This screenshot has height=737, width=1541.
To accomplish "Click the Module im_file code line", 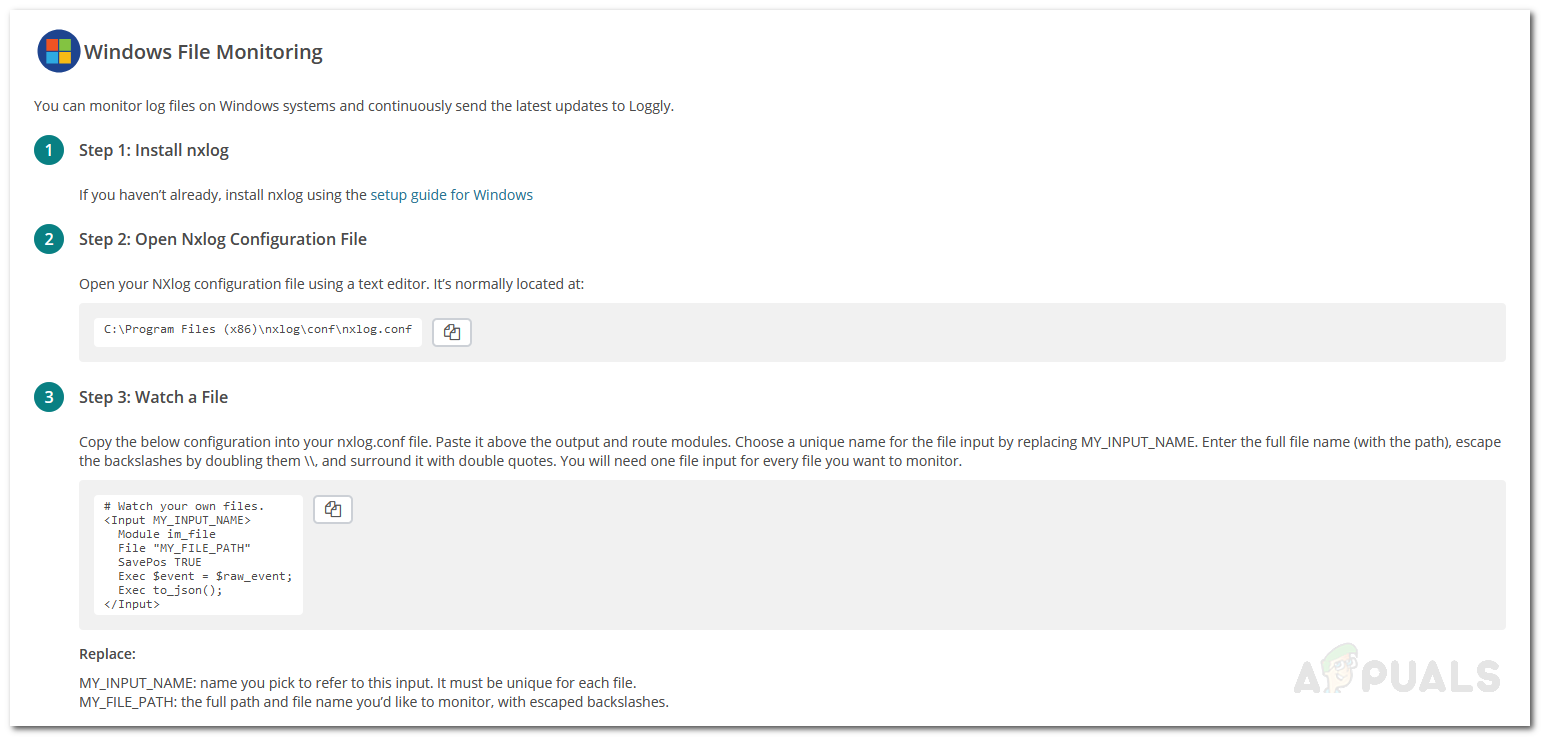I will pos(166,534).
